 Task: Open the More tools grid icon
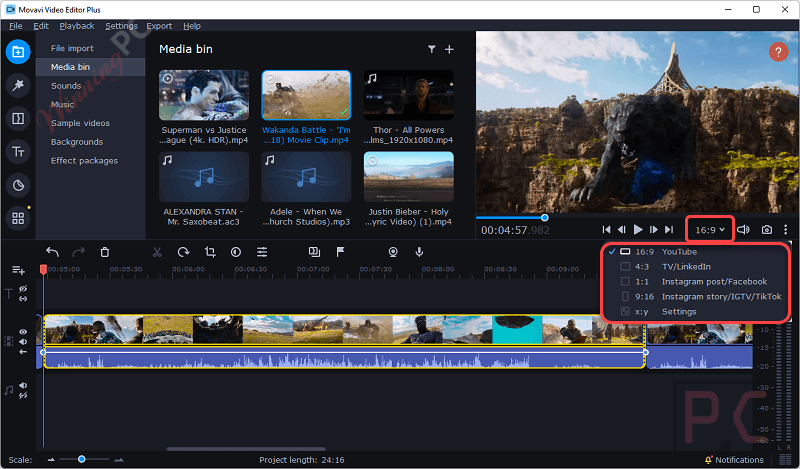click(x=18, y=218)
